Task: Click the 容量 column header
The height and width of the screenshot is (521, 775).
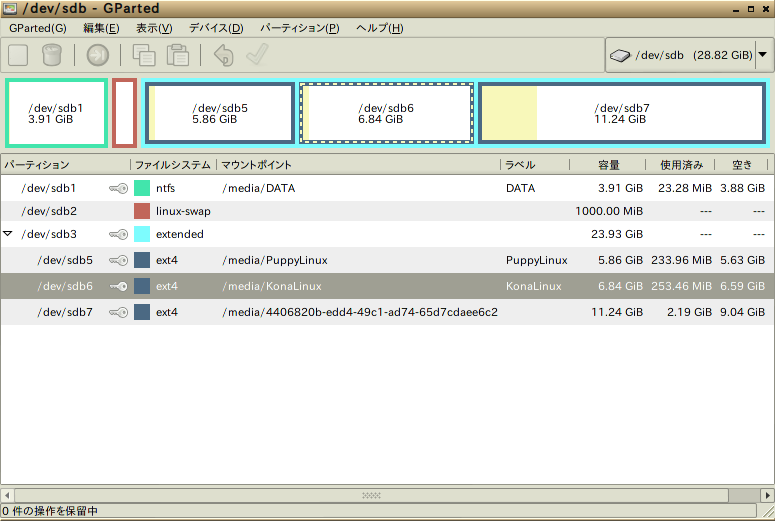Action: click(x=608, y=165)
